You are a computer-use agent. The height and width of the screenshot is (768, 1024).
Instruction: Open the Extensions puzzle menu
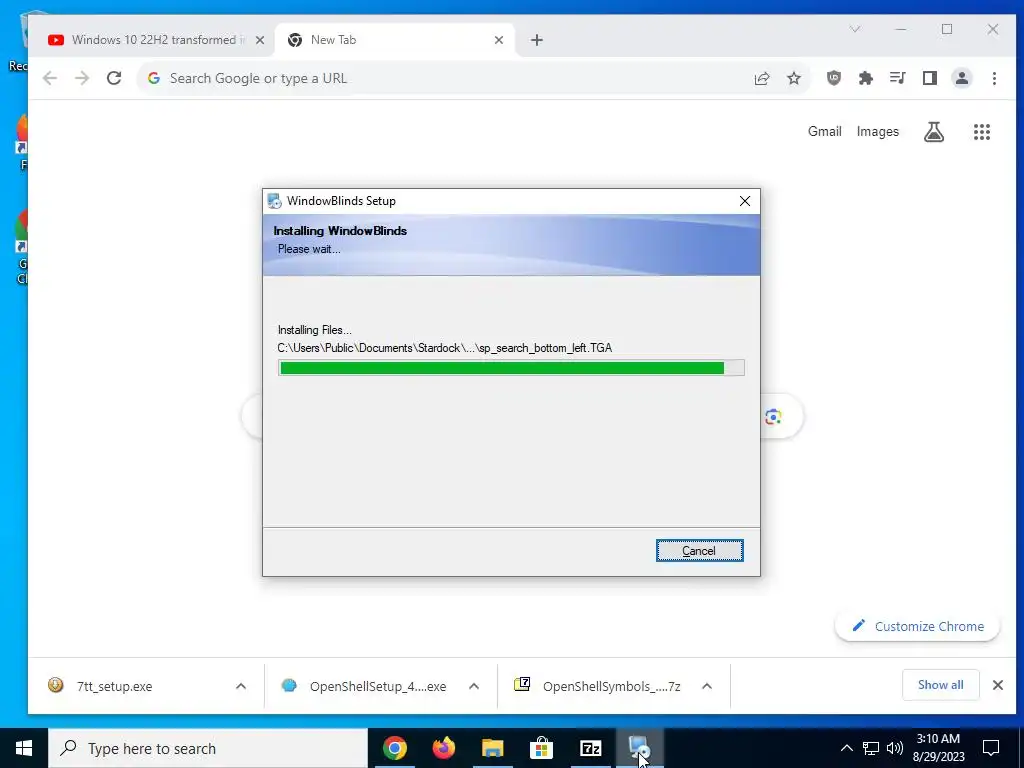coord(866,78)
